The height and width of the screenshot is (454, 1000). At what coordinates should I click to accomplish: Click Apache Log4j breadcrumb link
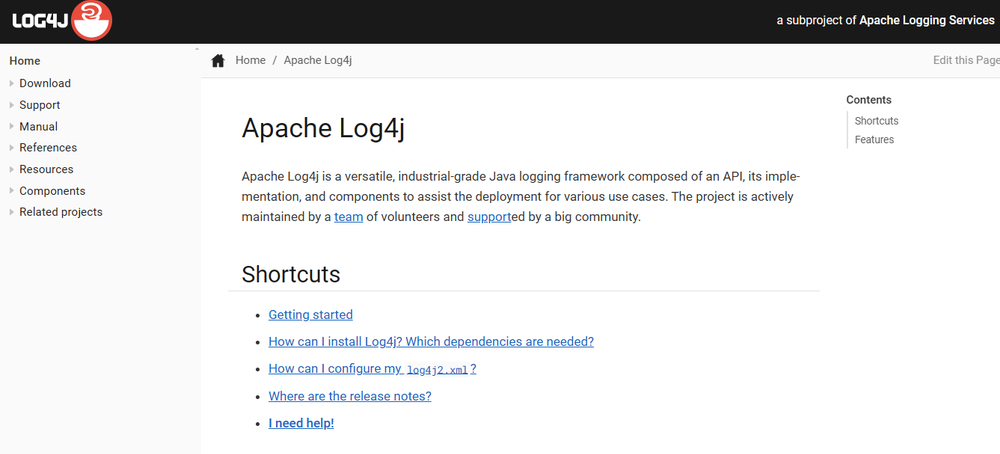click(x=318, y=61)
